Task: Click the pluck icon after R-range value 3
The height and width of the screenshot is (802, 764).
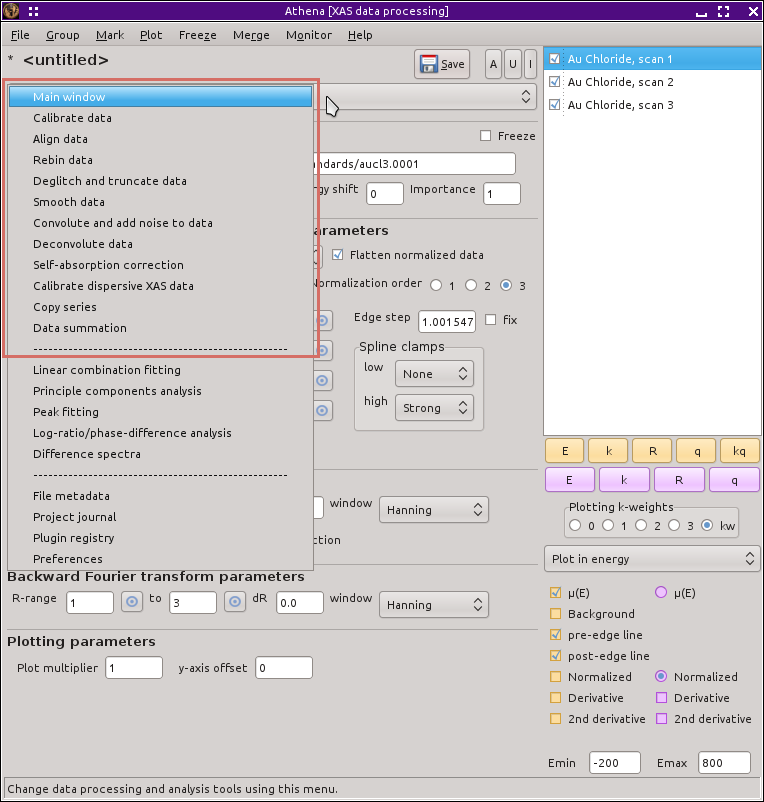Action: [x=235, y=602]
